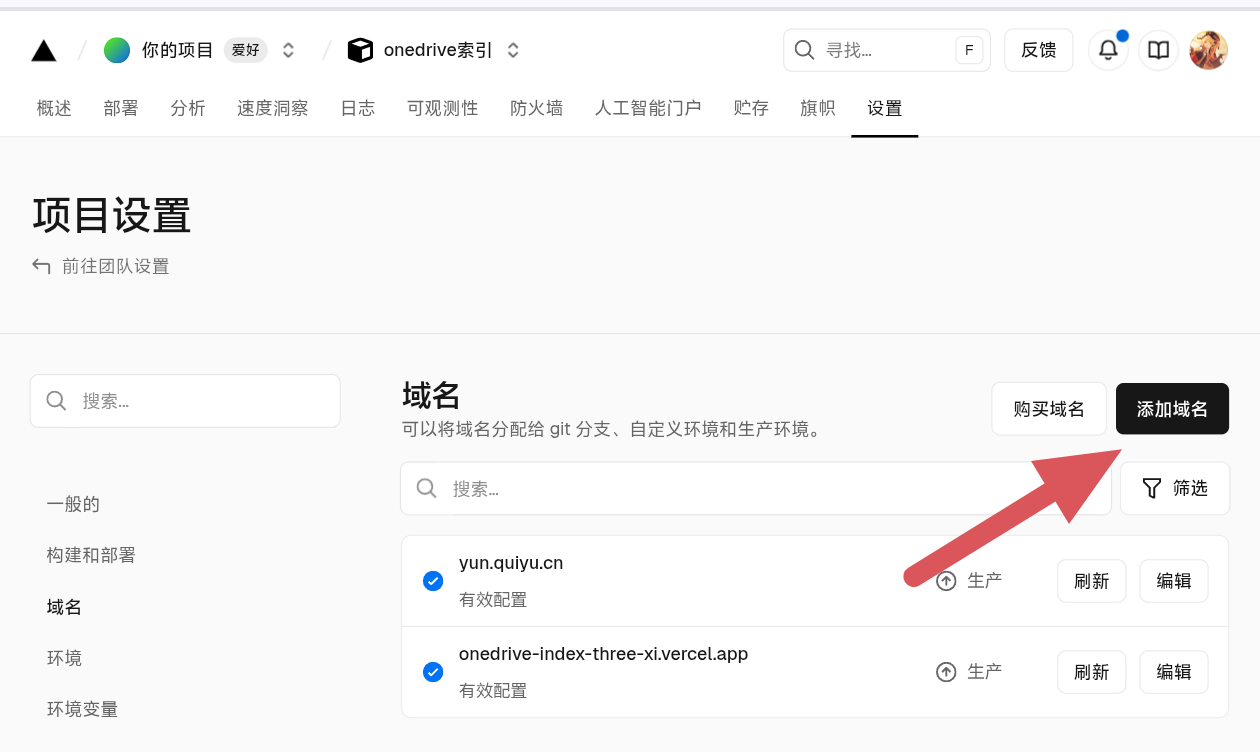Image resolution: width=1260 pixels, height=752 pixels.
Task: Click the domain list 搜索 input field
Action: click(700, 488)
